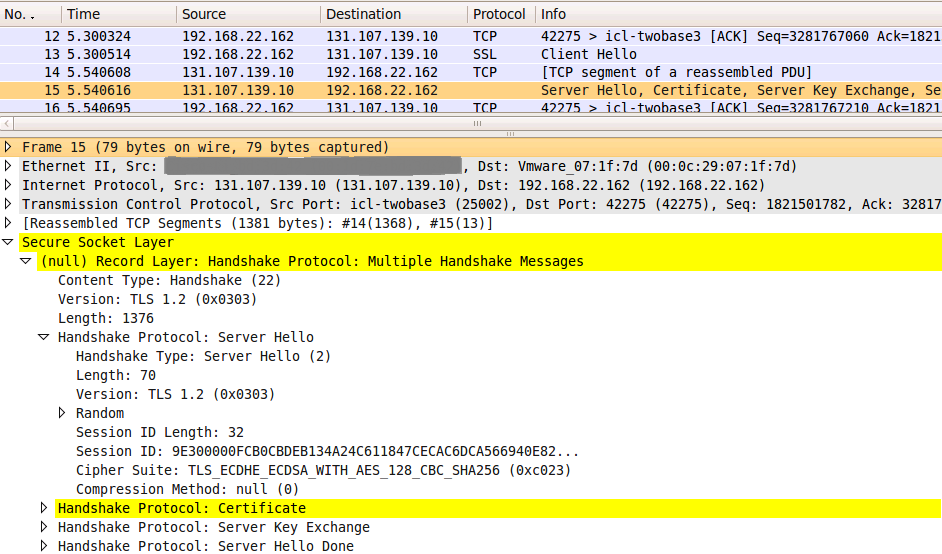Expand Transmission Control Protocol node
This screenshot has width=942, height=554.
8,204
